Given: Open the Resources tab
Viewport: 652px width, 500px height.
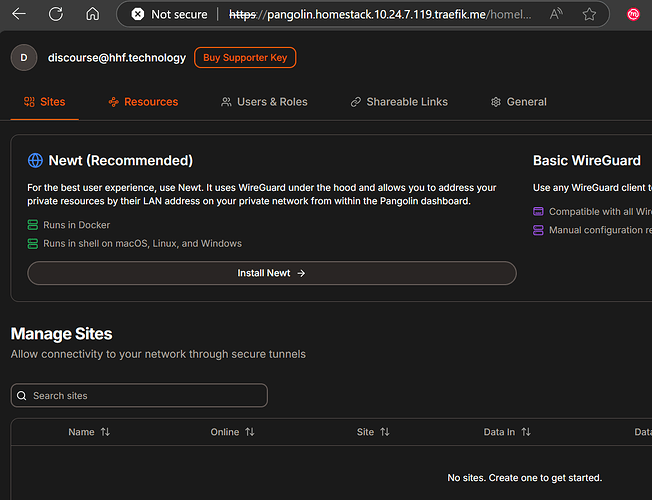Looking at the screenshot, I should click(x=143, y=102).
